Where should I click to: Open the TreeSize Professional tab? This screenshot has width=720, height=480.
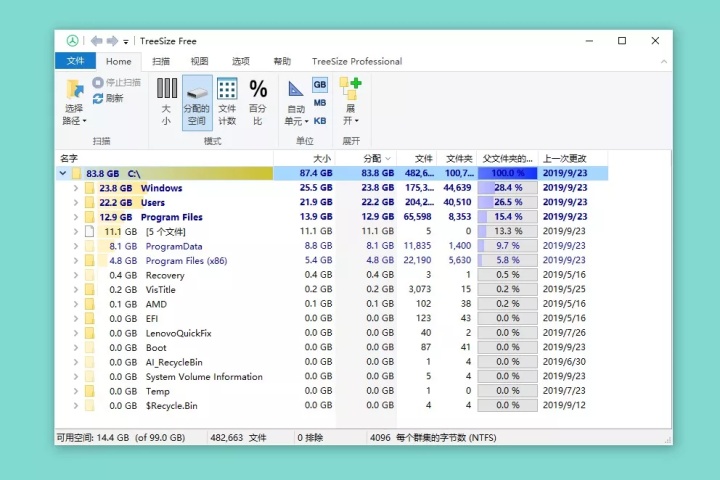(x=357, y=61)
